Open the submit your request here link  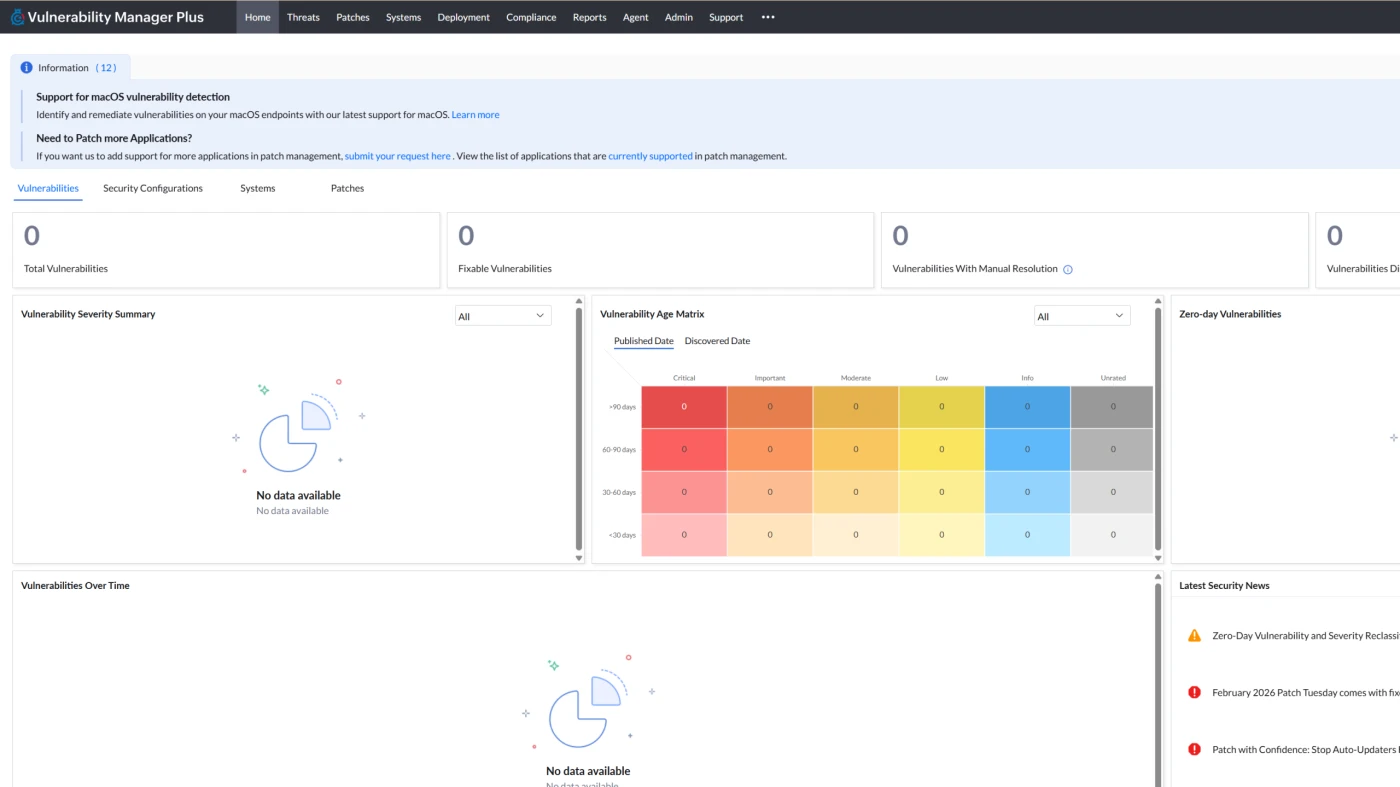(x=398, y=156)
